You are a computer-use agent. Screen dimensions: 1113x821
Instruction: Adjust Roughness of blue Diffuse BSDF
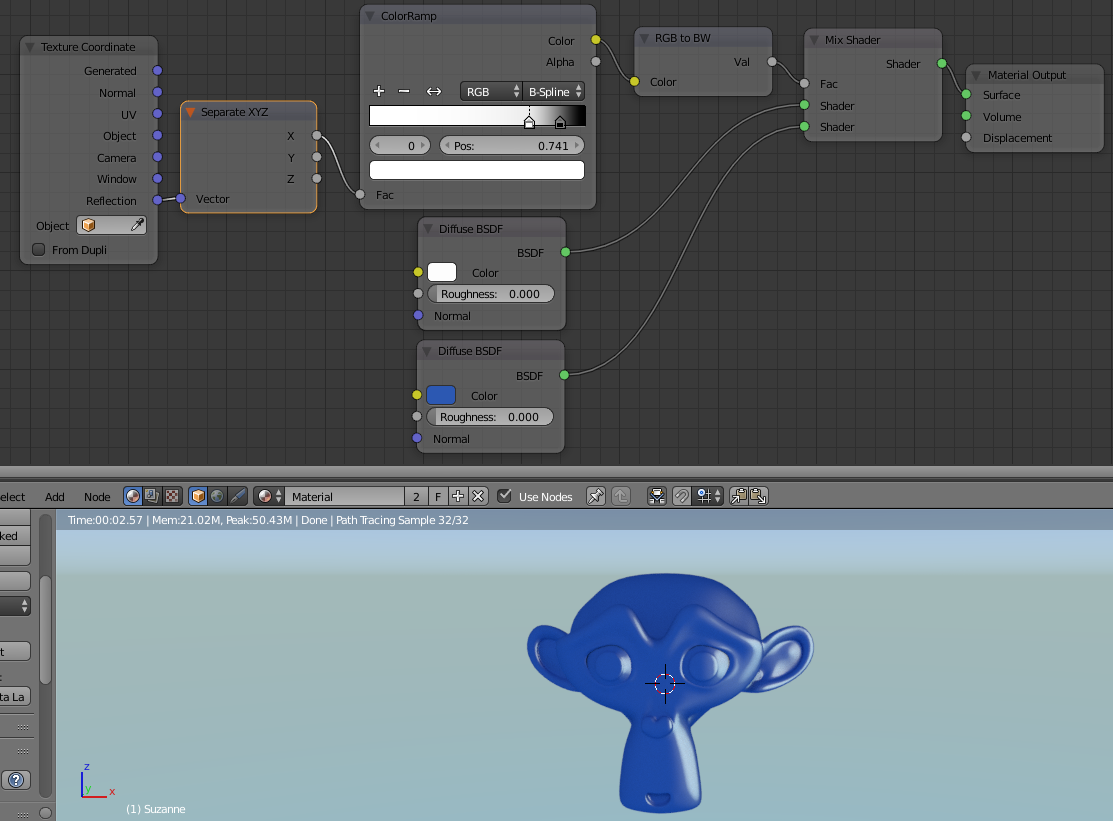(490, 417)
